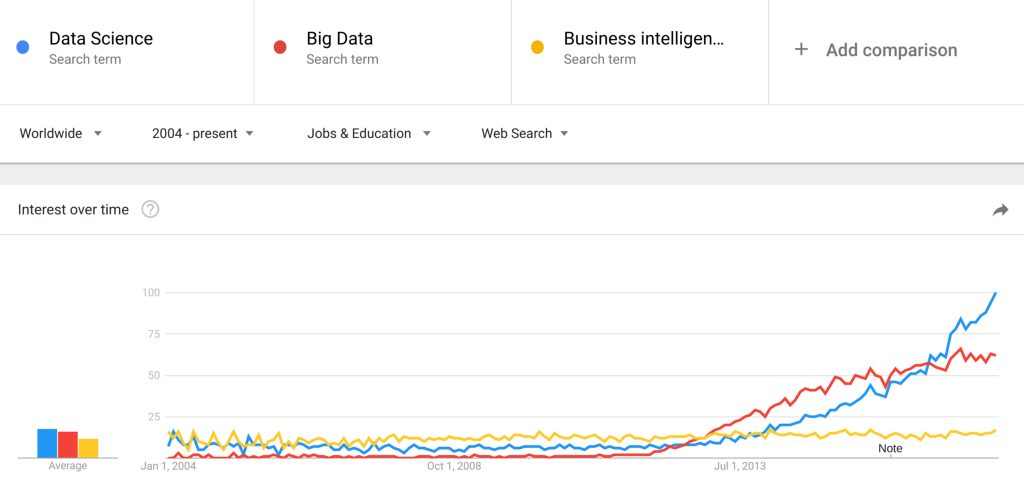
Task: Click the red Average bar
Action: [68, 444]
